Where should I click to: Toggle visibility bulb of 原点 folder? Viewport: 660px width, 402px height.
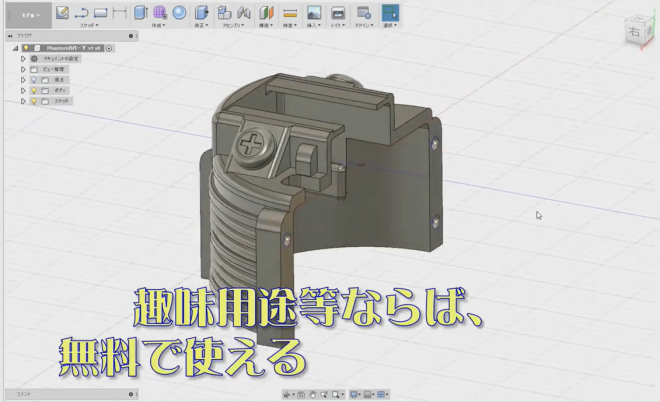coord(33,80)
